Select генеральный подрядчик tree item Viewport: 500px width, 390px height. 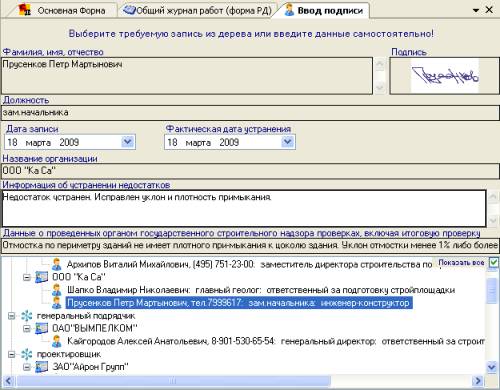tap(86, 316)
